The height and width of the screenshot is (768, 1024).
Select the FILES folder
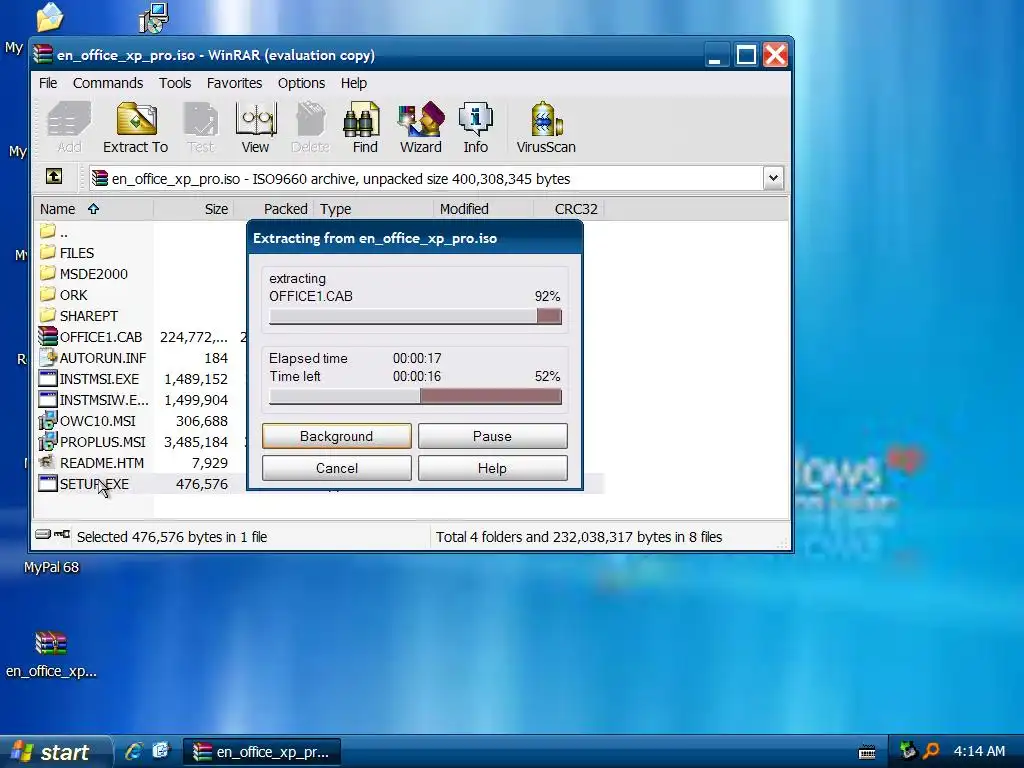coord(67,253)
